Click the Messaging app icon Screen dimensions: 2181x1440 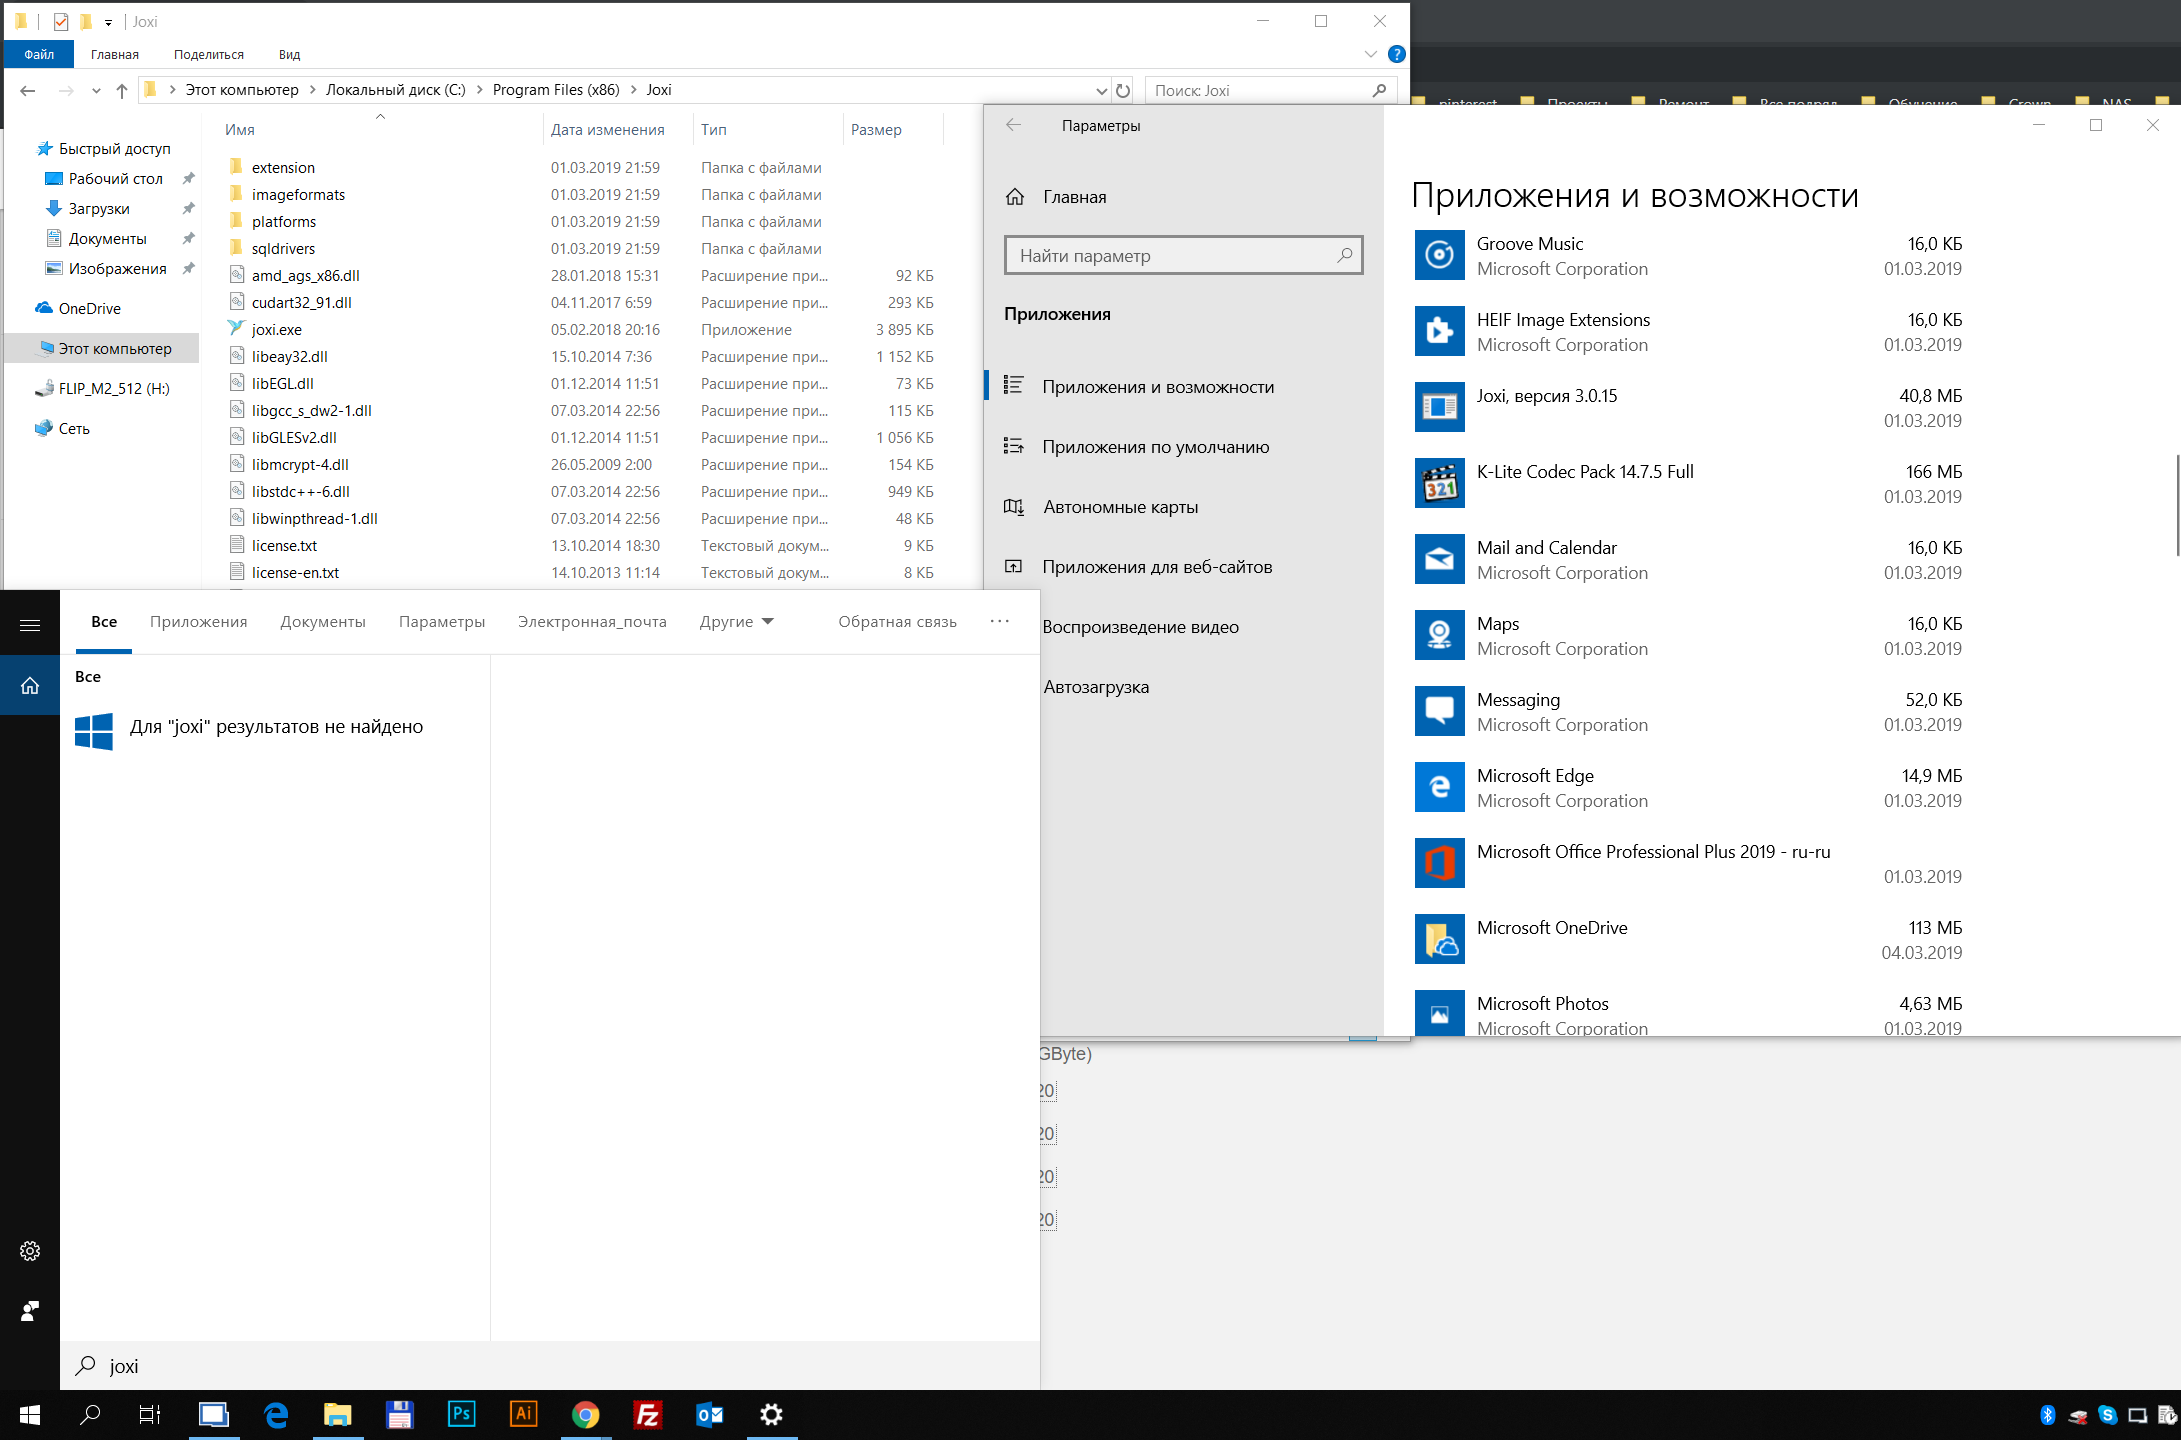[1439, 711]
